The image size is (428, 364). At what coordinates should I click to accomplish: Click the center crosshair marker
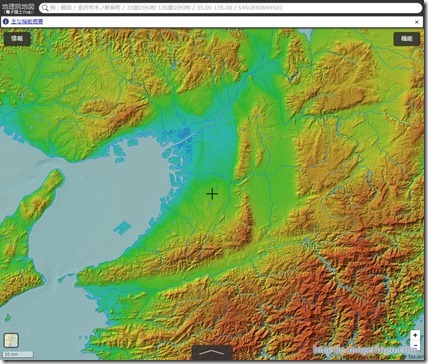(x=212, y=194)
